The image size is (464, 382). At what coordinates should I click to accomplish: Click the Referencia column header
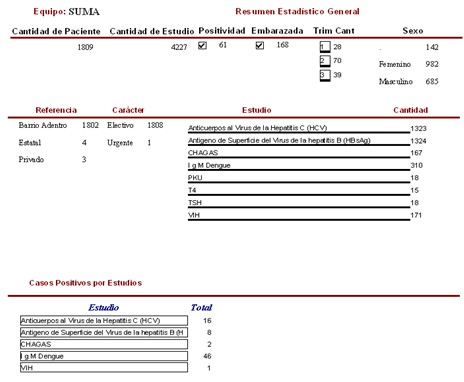[56, 110]
